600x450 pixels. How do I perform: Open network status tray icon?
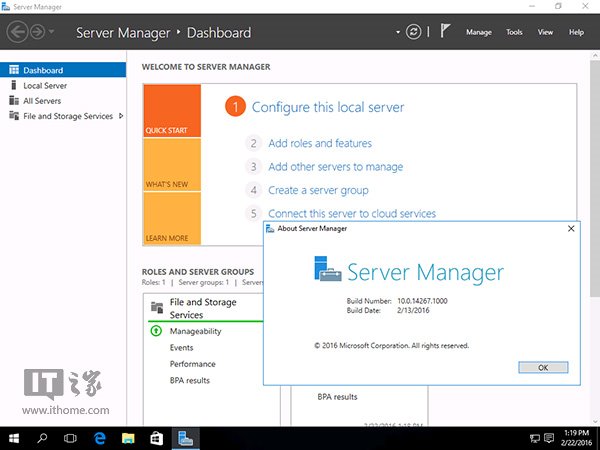pyautogui.click(x=535, y=439)
